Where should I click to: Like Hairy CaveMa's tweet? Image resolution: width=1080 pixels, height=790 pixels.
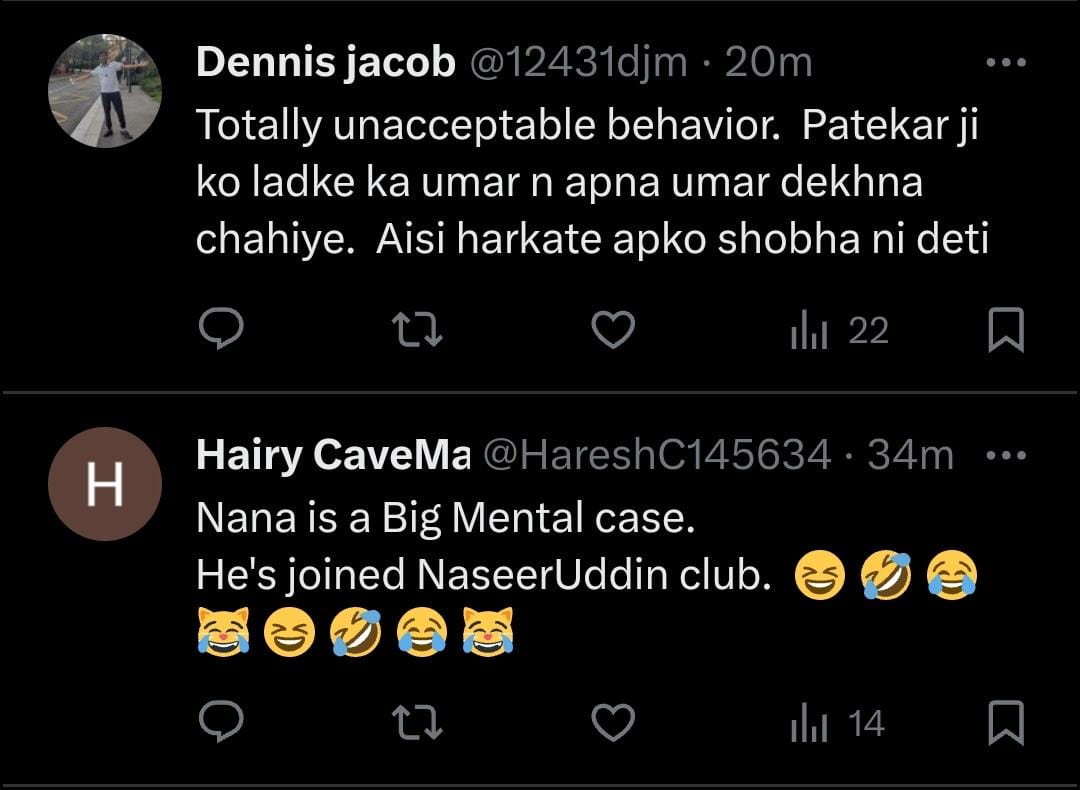coord(613,723)
